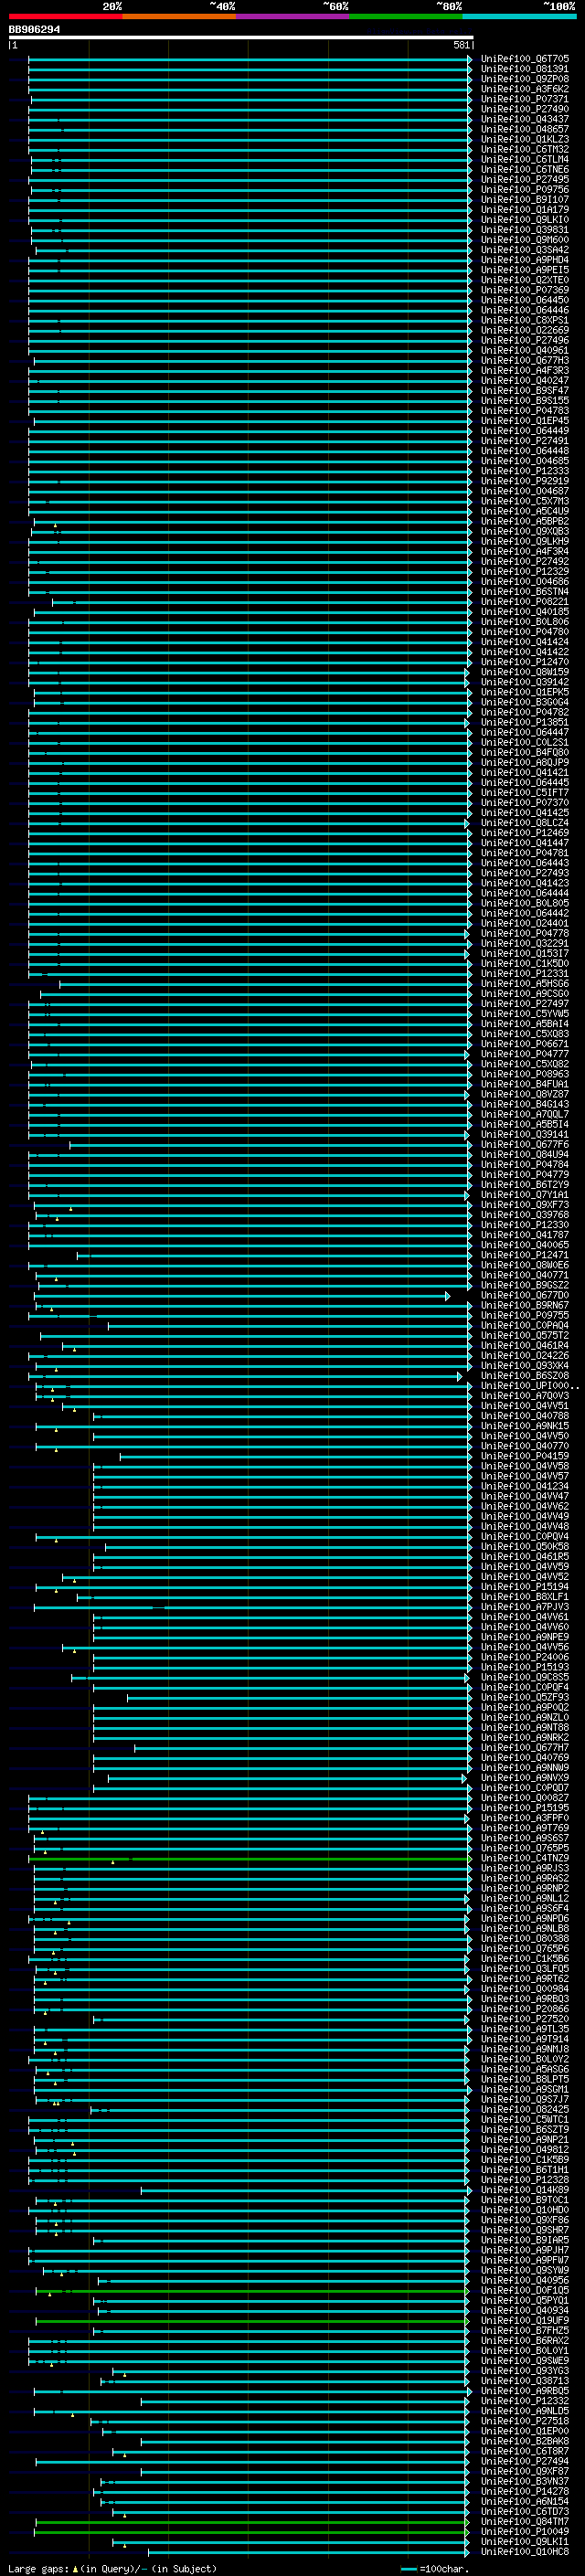This screenshot has height=2576, width=585.
Task: Click the purple ~60% identity legend segment
Action: point(292,16)
